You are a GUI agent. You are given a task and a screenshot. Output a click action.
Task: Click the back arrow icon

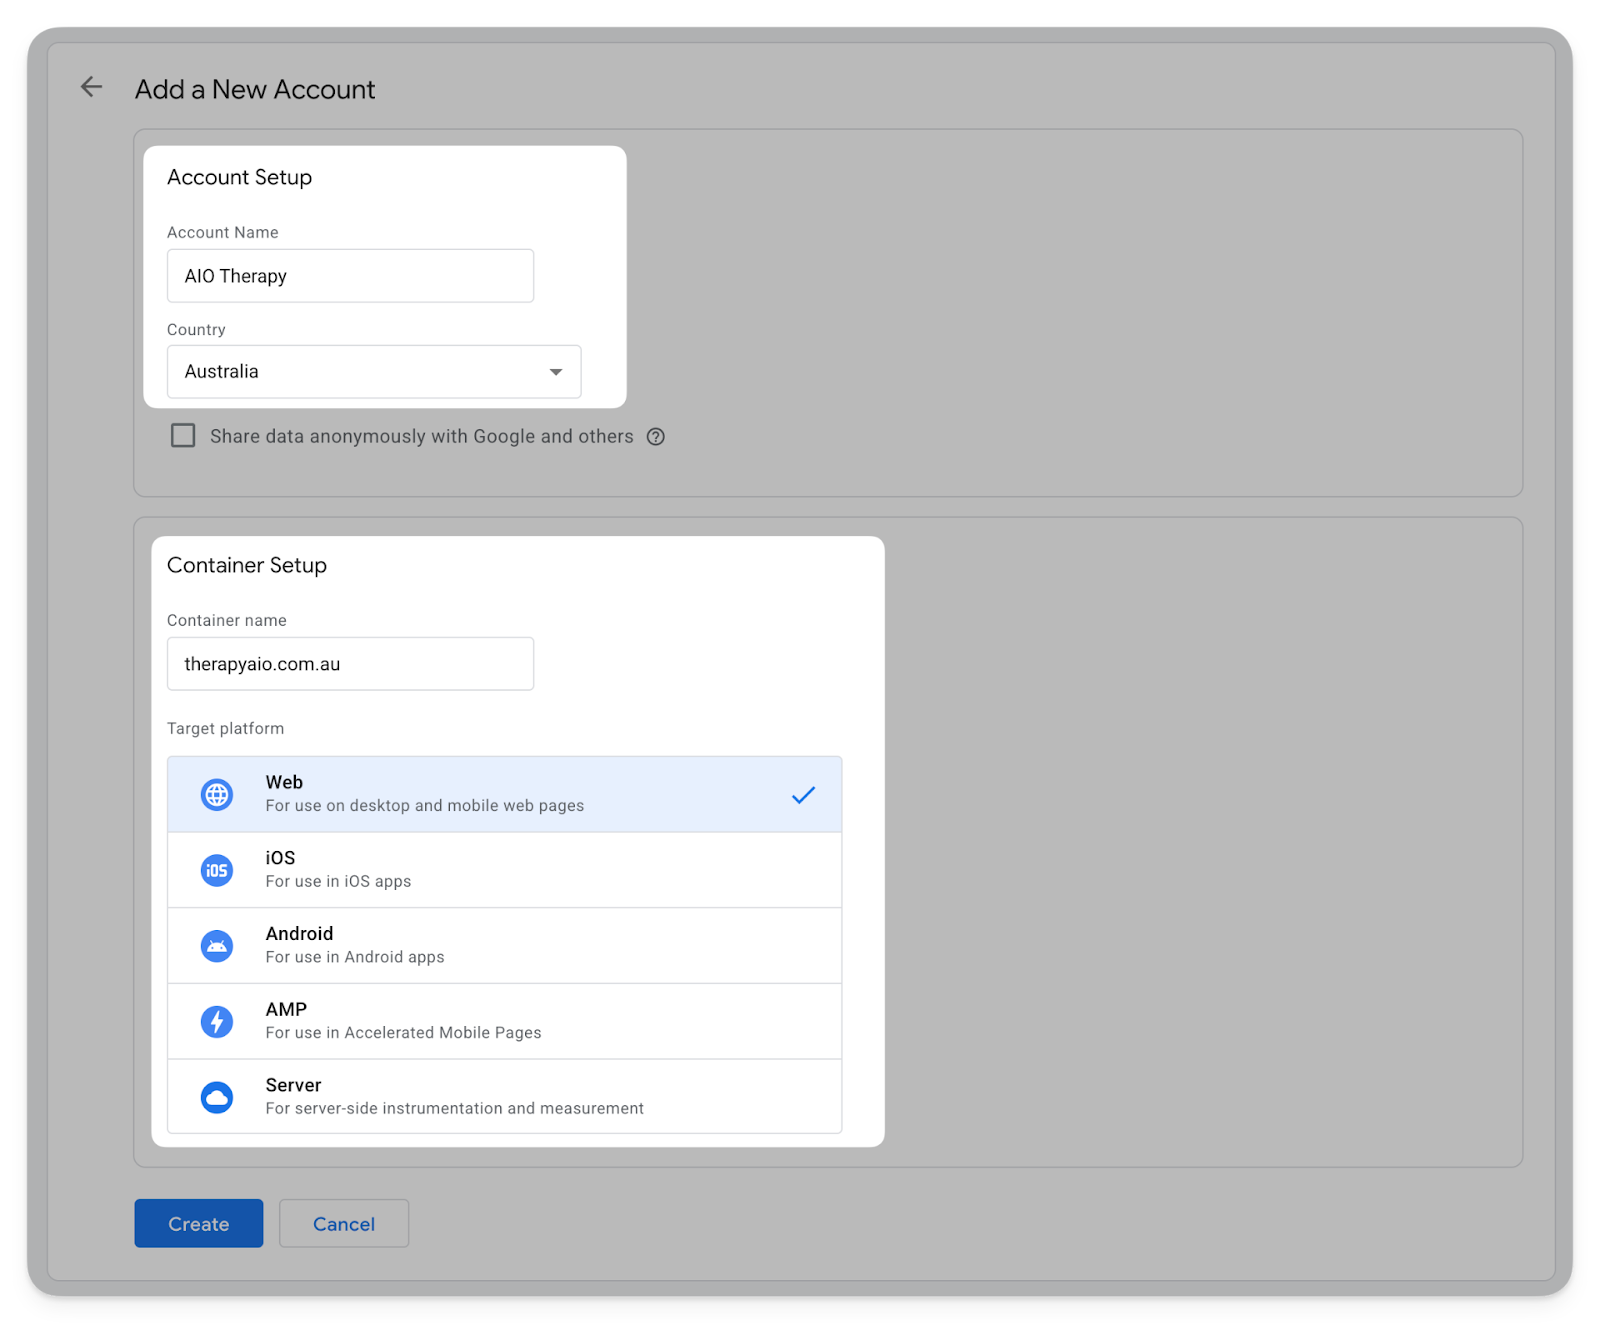pyautogui.click(x=91, y=87)
